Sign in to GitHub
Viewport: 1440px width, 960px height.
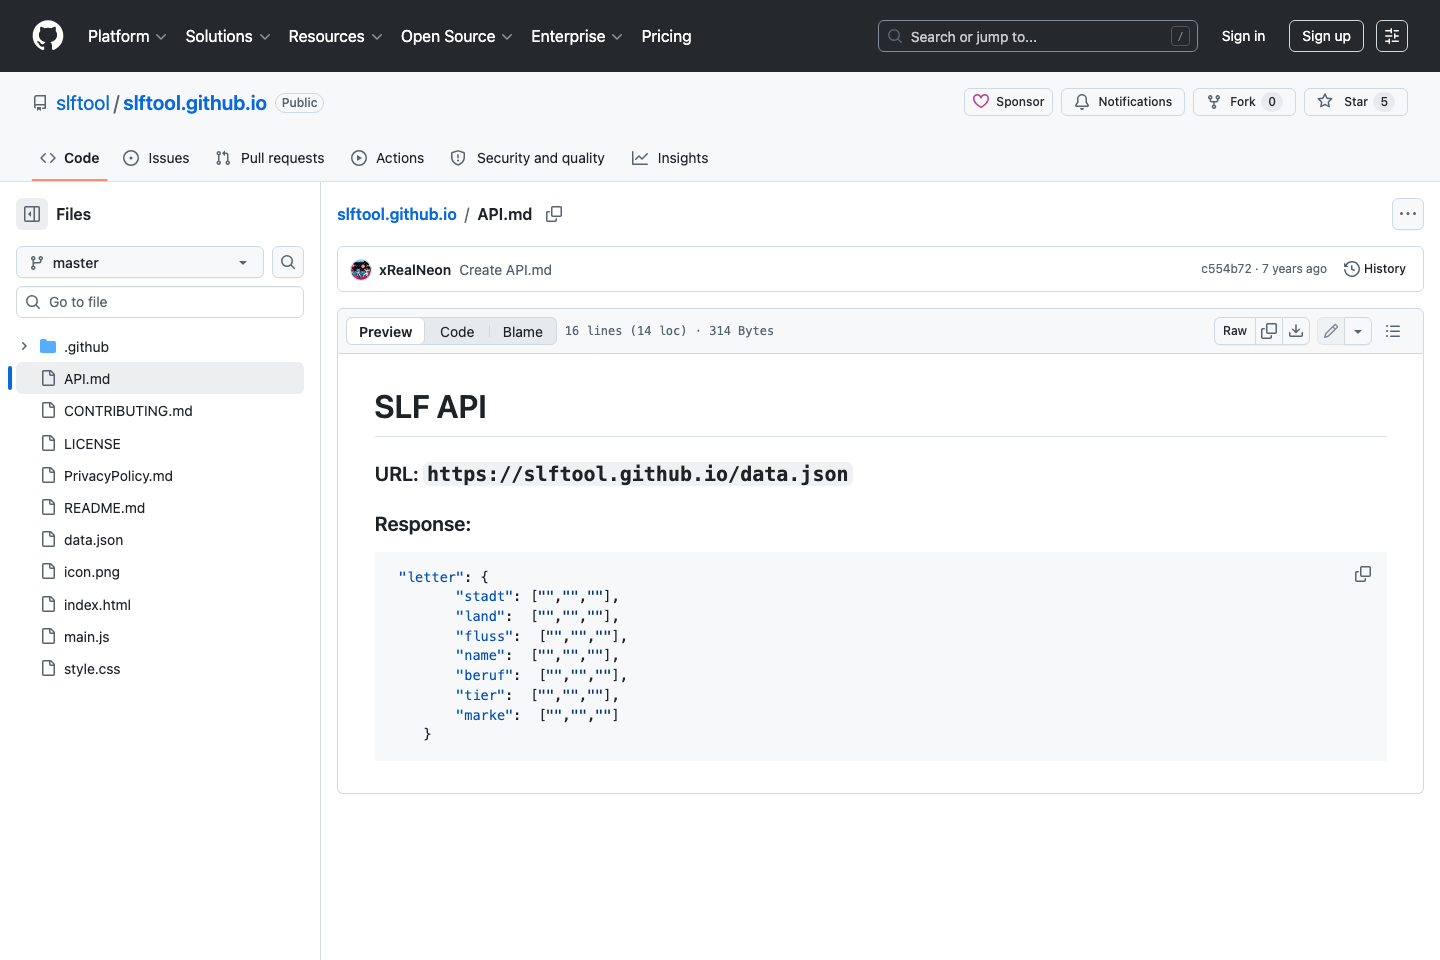(x=1243, y=36)
